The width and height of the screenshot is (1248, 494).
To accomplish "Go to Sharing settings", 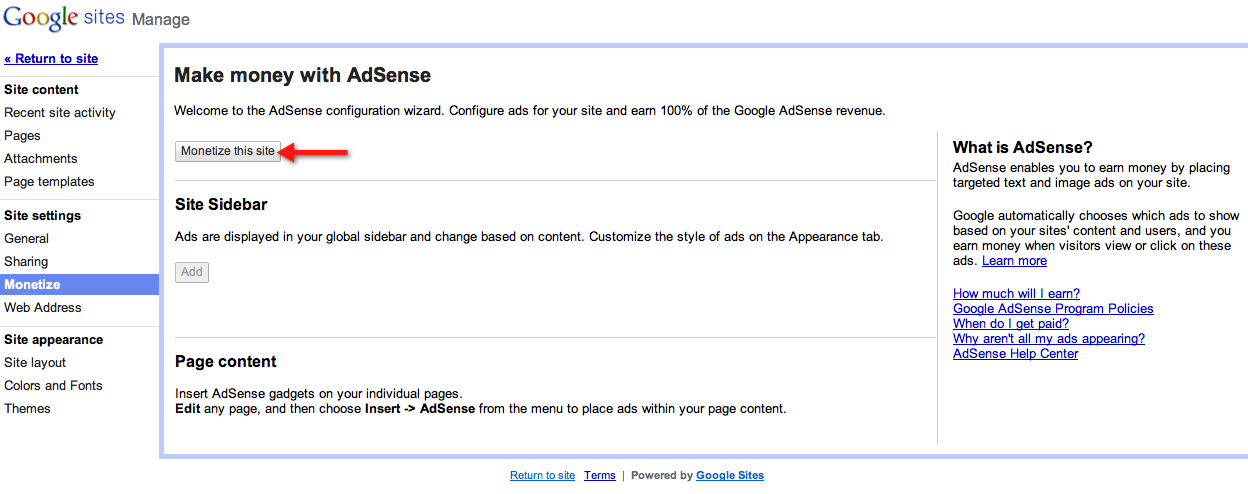I will [26, 262].
